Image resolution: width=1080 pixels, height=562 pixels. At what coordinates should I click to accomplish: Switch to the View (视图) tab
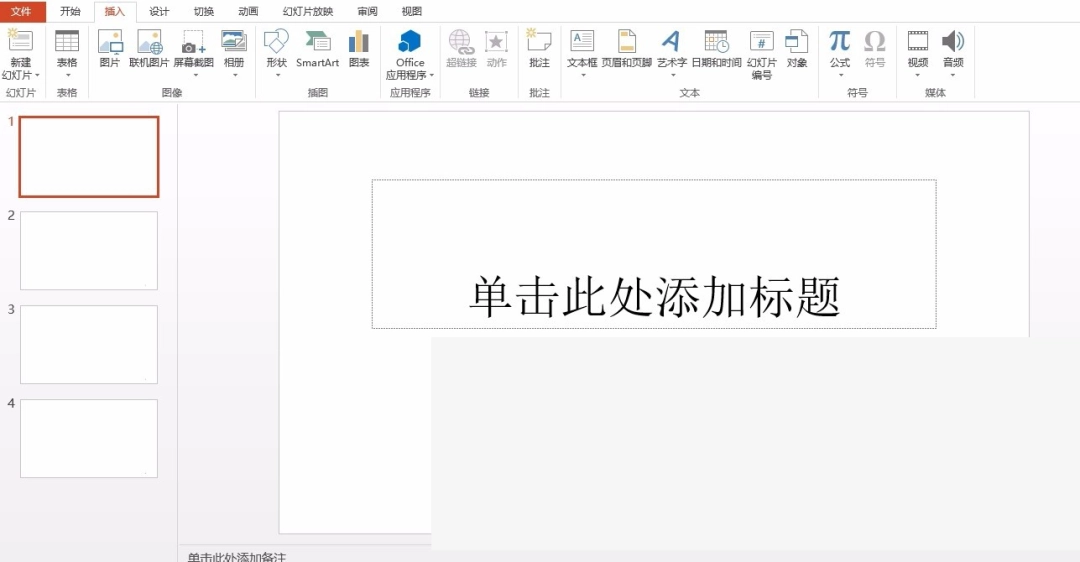point(412,11)
